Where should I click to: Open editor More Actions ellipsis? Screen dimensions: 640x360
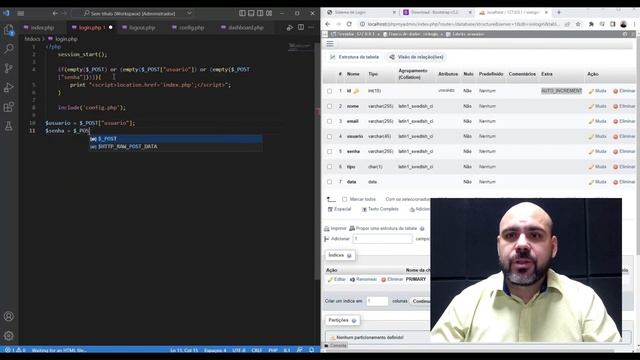point(311,27)
